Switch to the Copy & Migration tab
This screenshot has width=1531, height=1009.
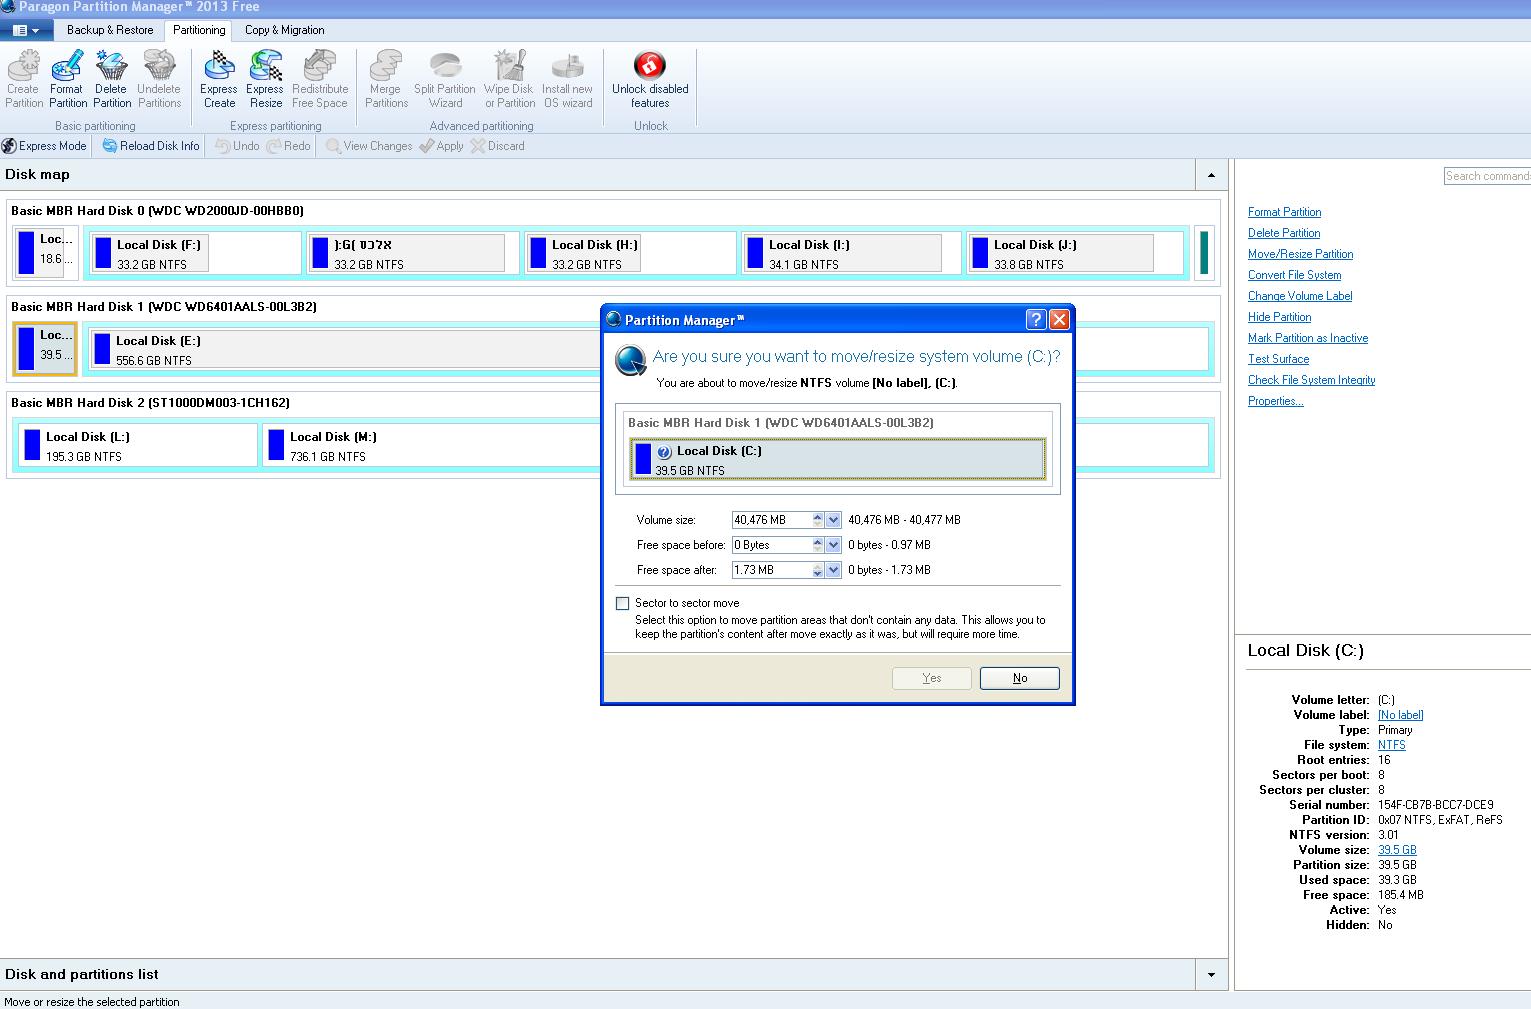tap(284, 30)
